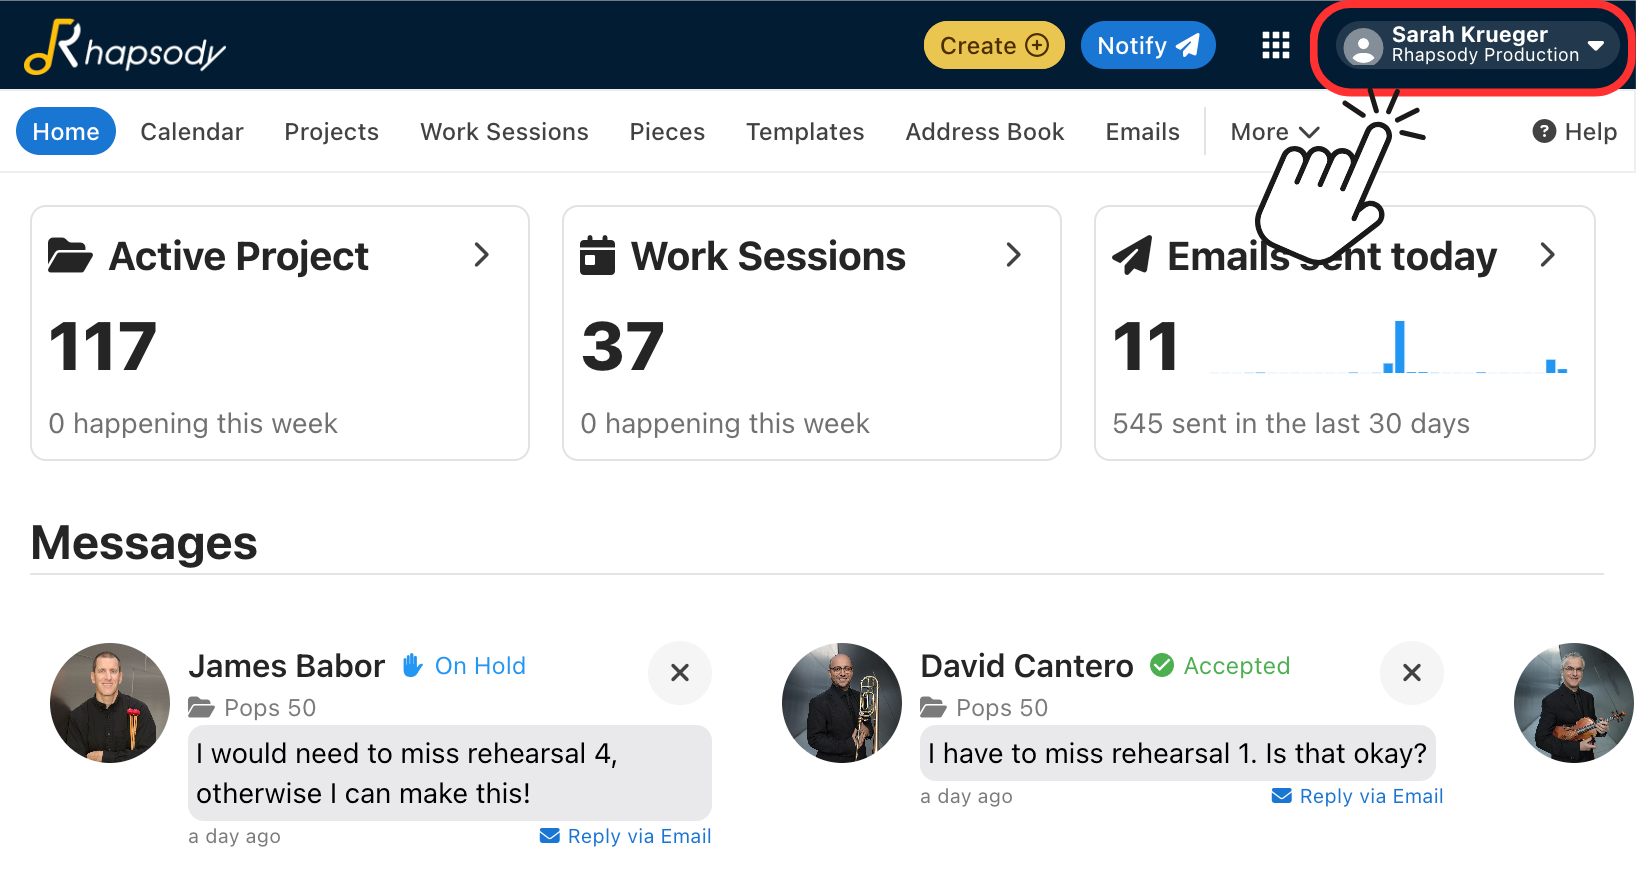Click the Rhapsody logo
The height and width of the screenshot is (870, 1636).
coord(125,47)
